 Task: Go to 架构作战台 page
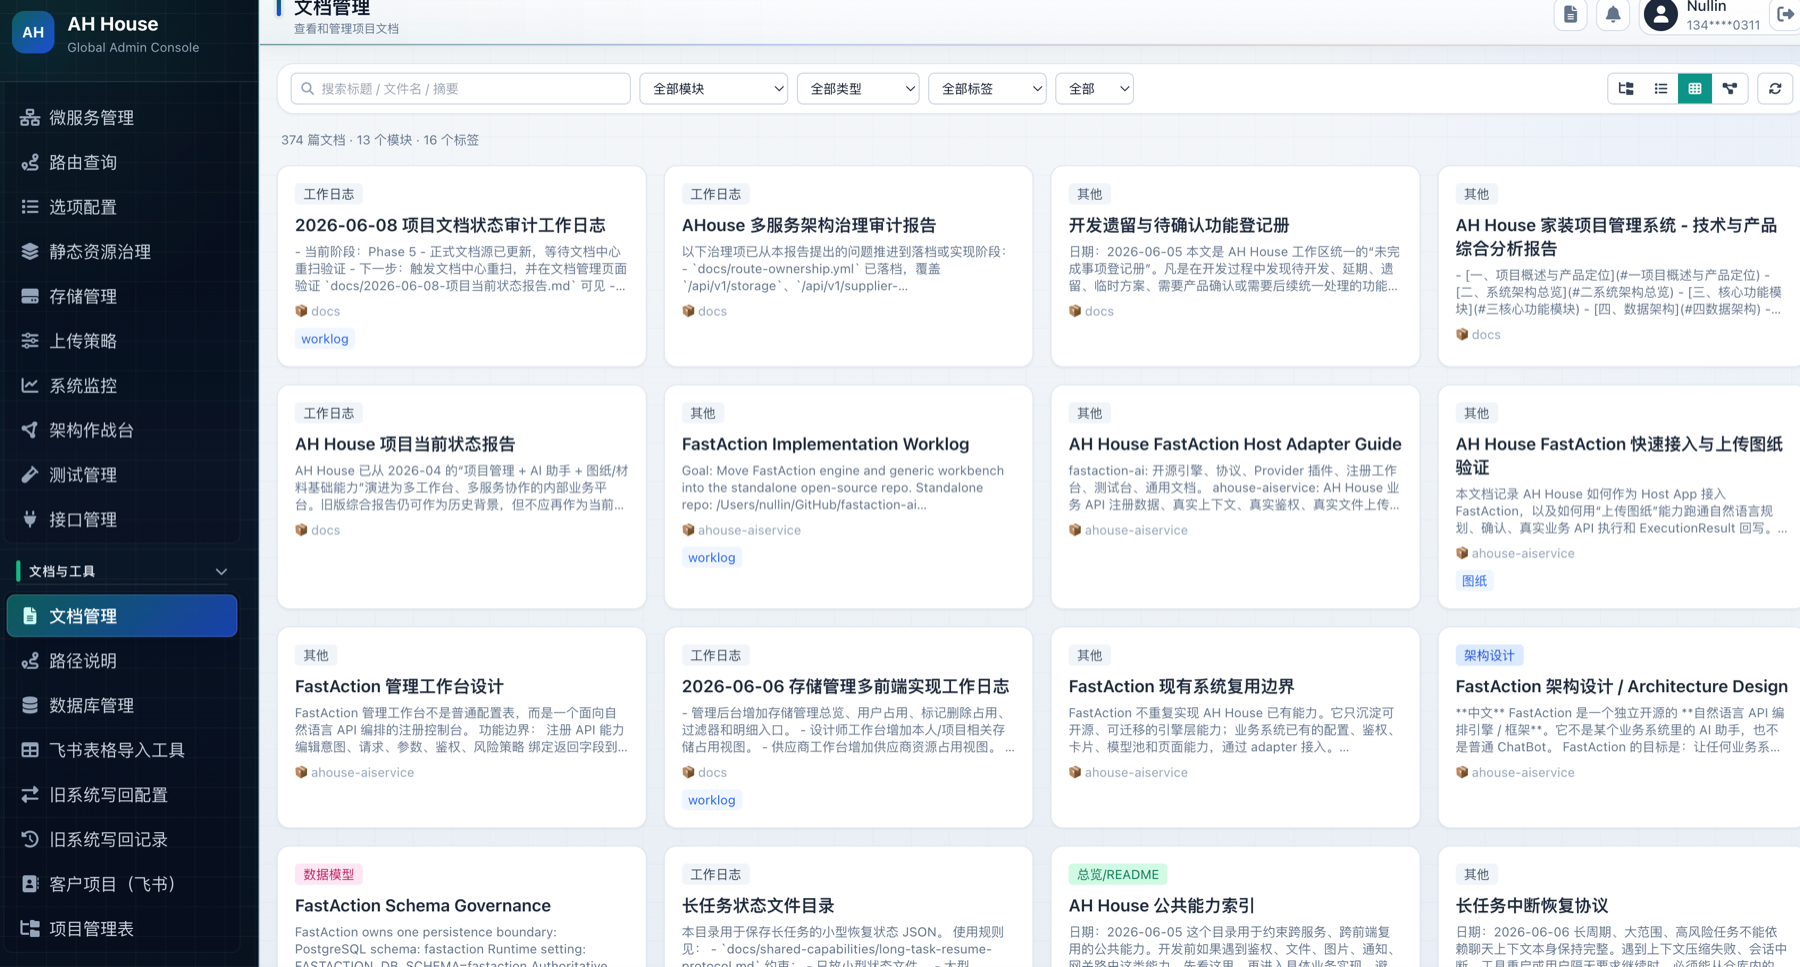[122, 430]
